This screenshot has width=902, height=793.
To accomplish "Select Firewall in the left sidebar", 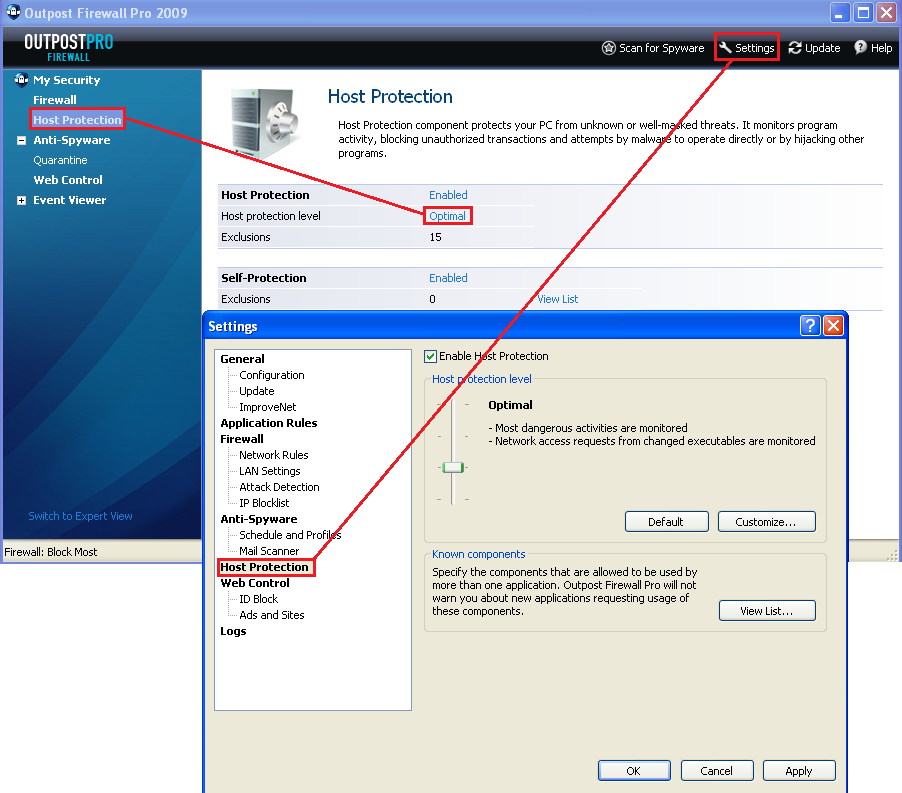I will pyautogui.click(x=55, y=100).
